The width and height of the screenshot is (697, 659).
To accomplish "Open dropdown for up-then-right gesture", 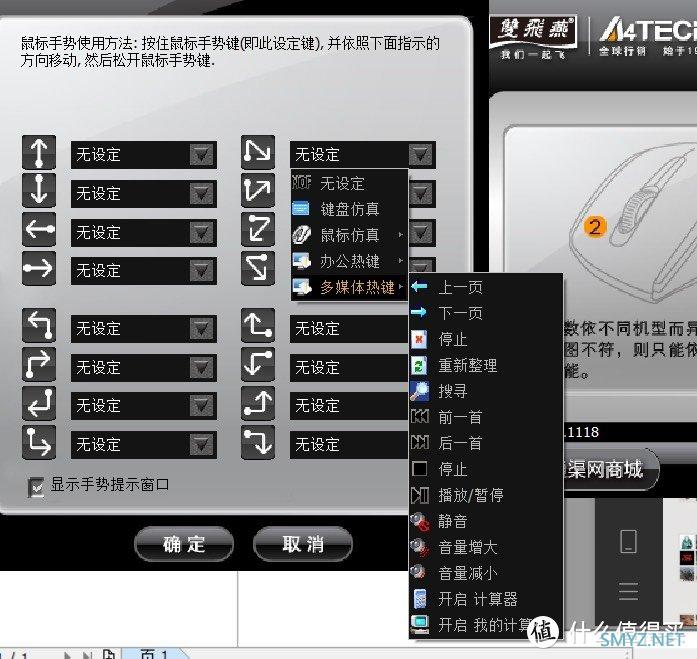I will [201, 367].
